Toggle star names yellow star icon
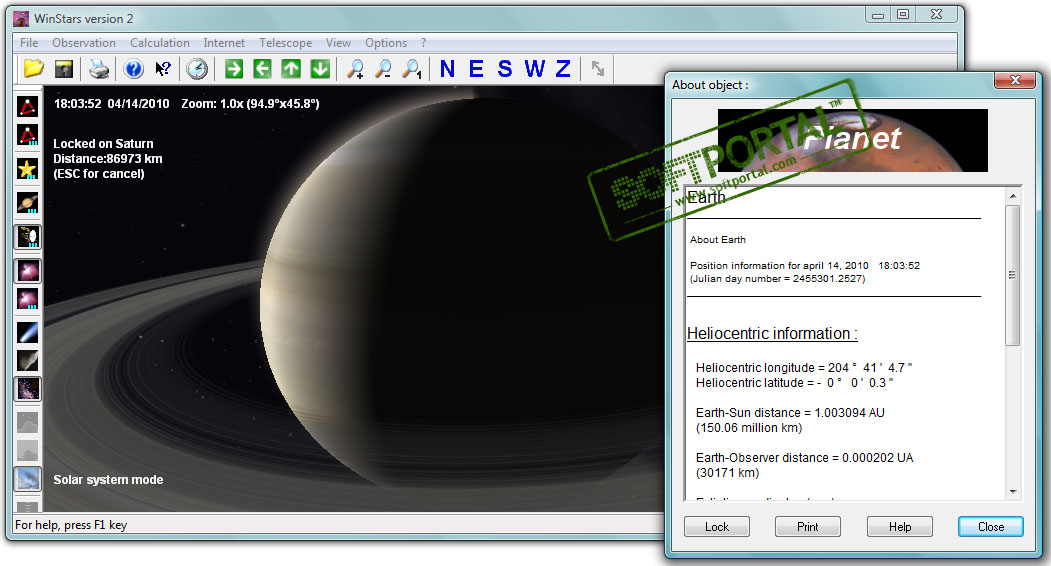 click(x=27, y=168)
